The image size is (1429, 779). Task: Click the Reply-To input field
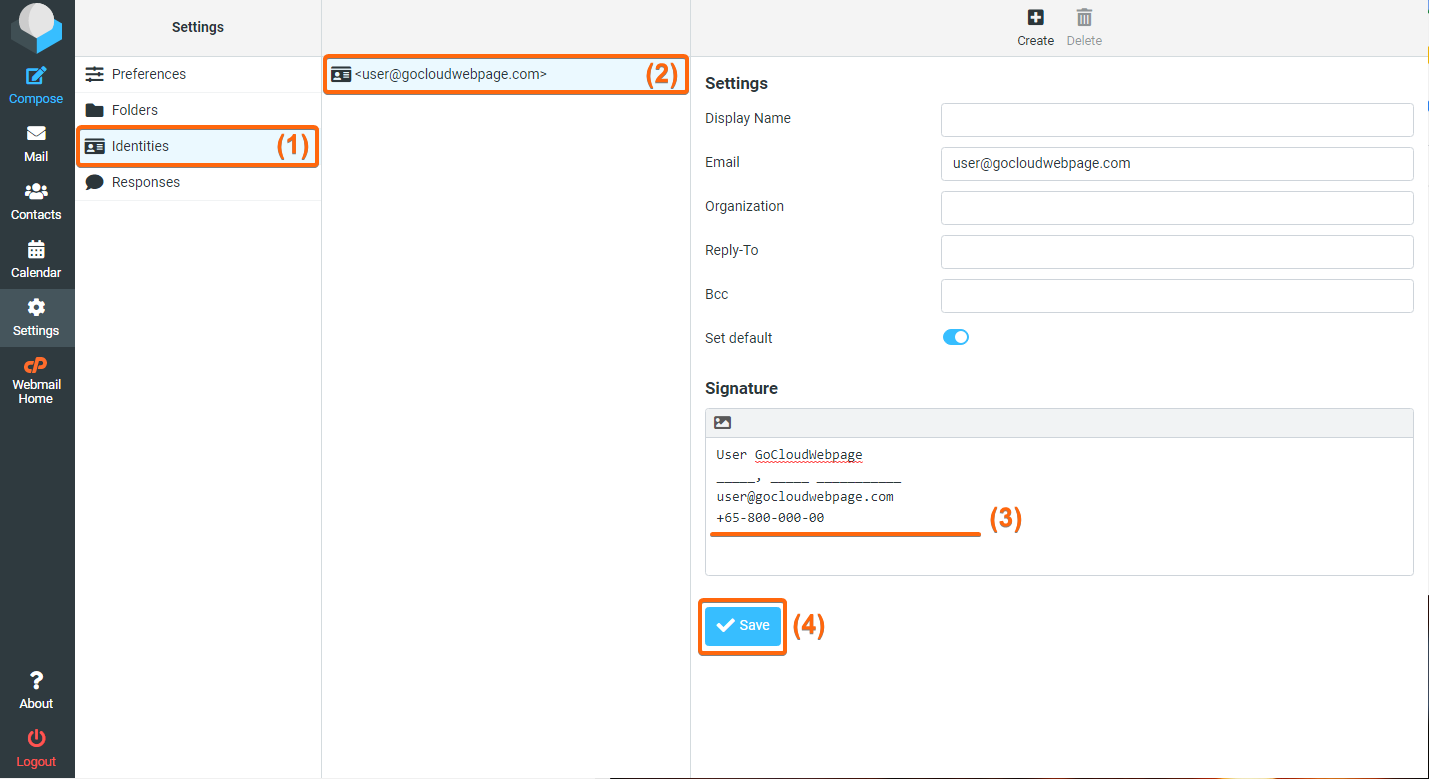point(1177,251)
